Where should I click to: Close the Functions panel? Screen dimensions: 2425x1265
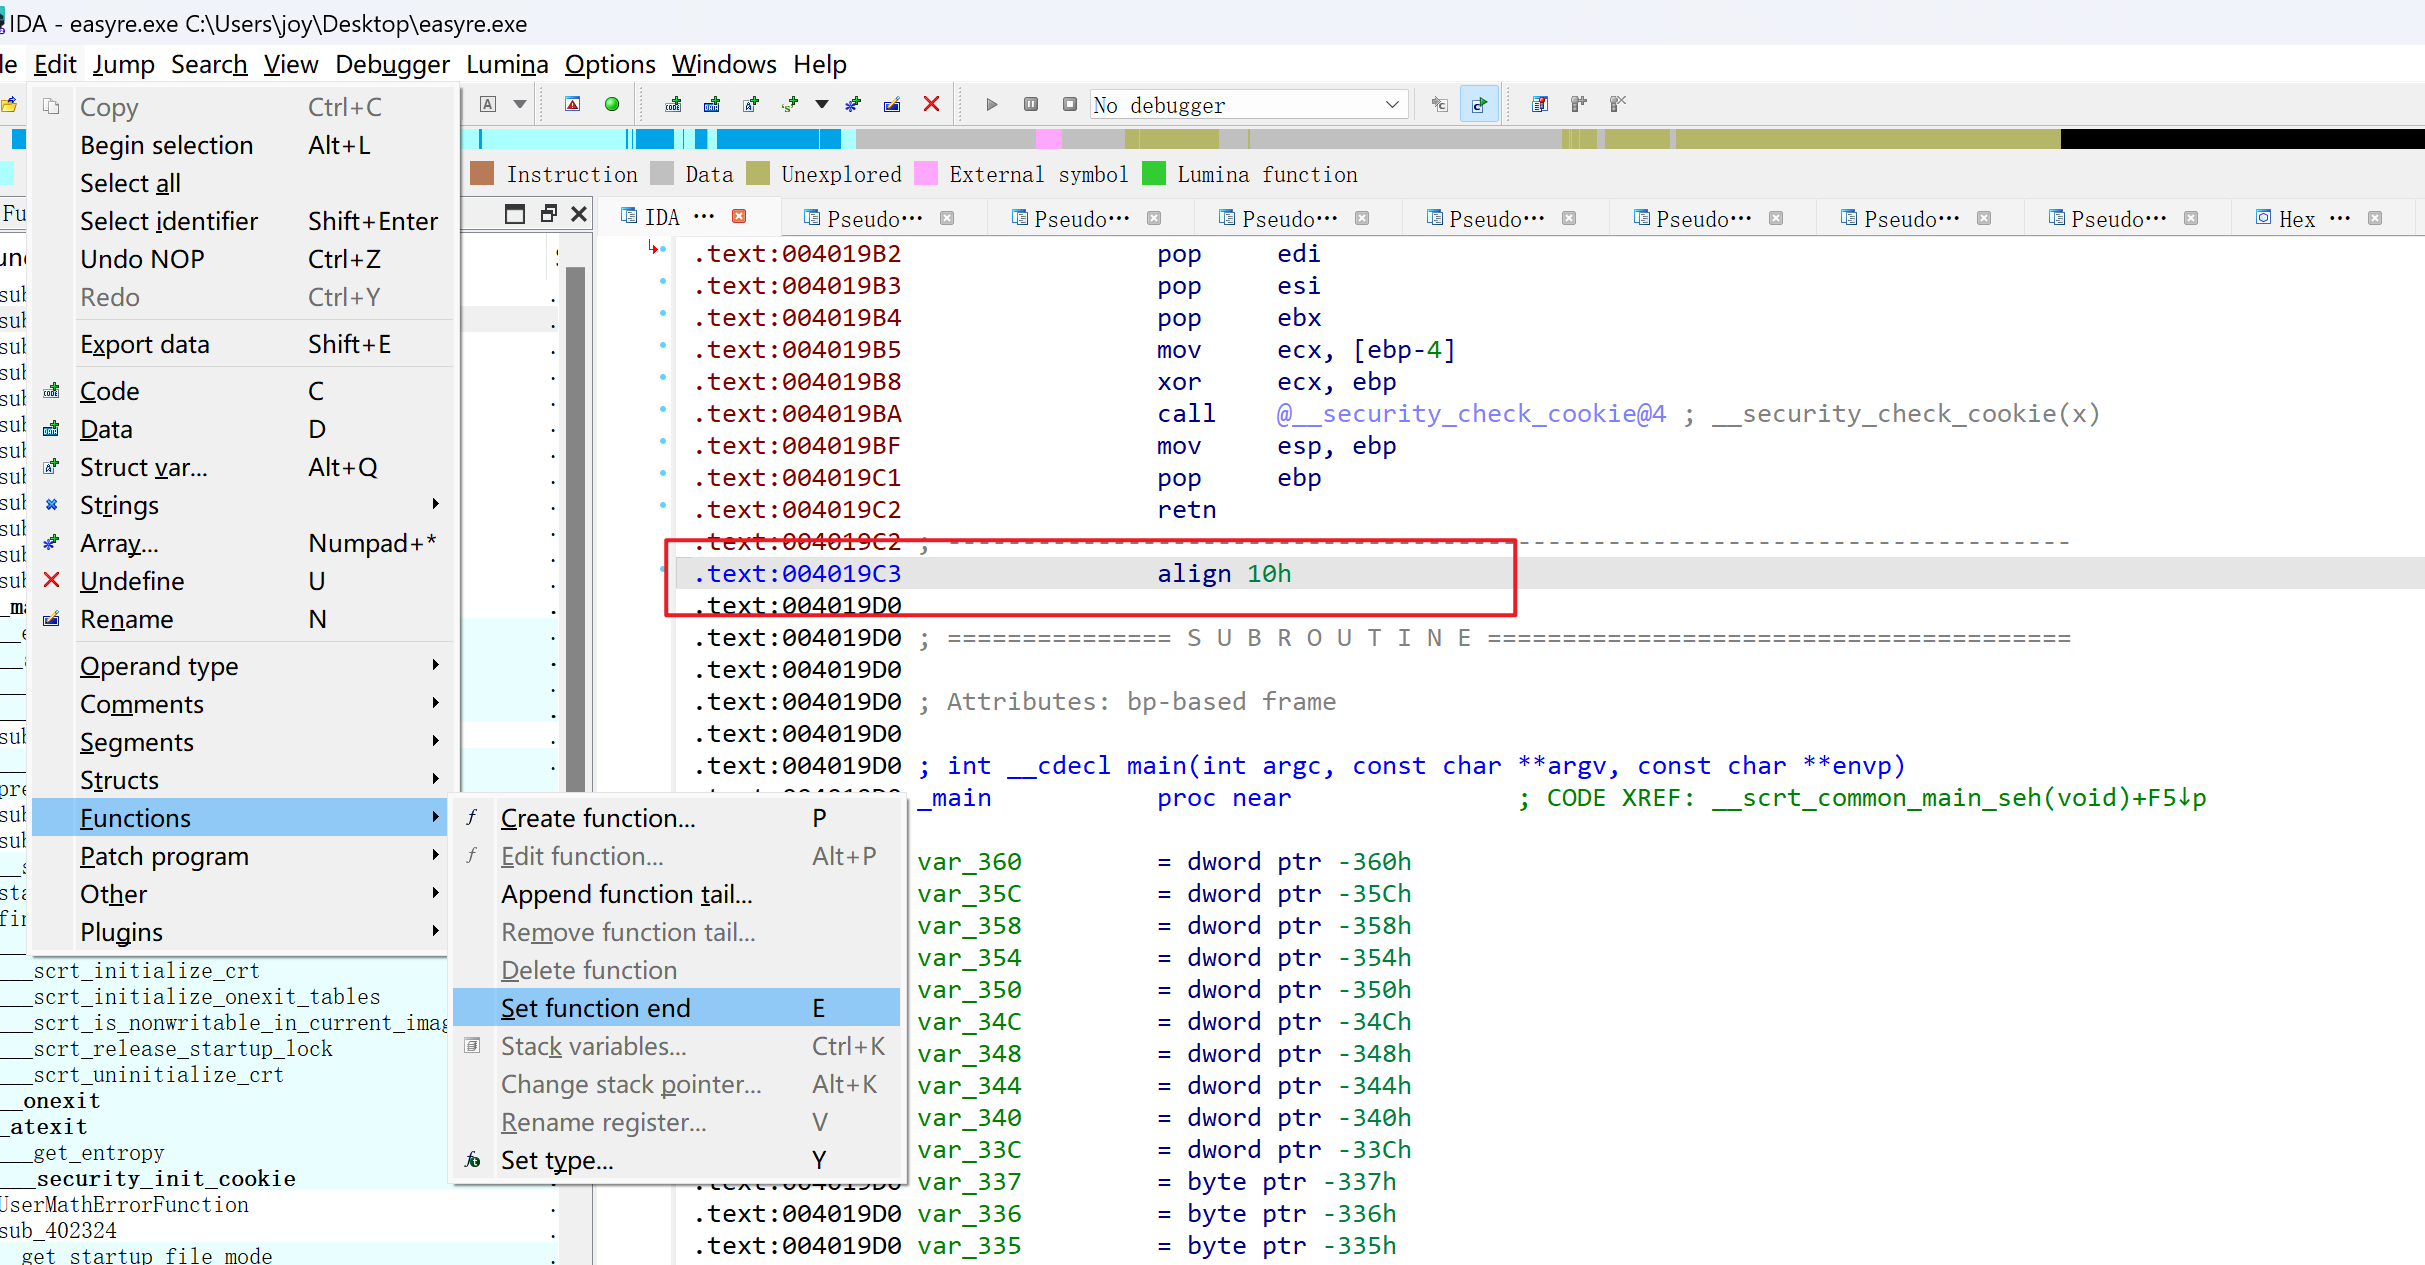click(x=579, y=213)
